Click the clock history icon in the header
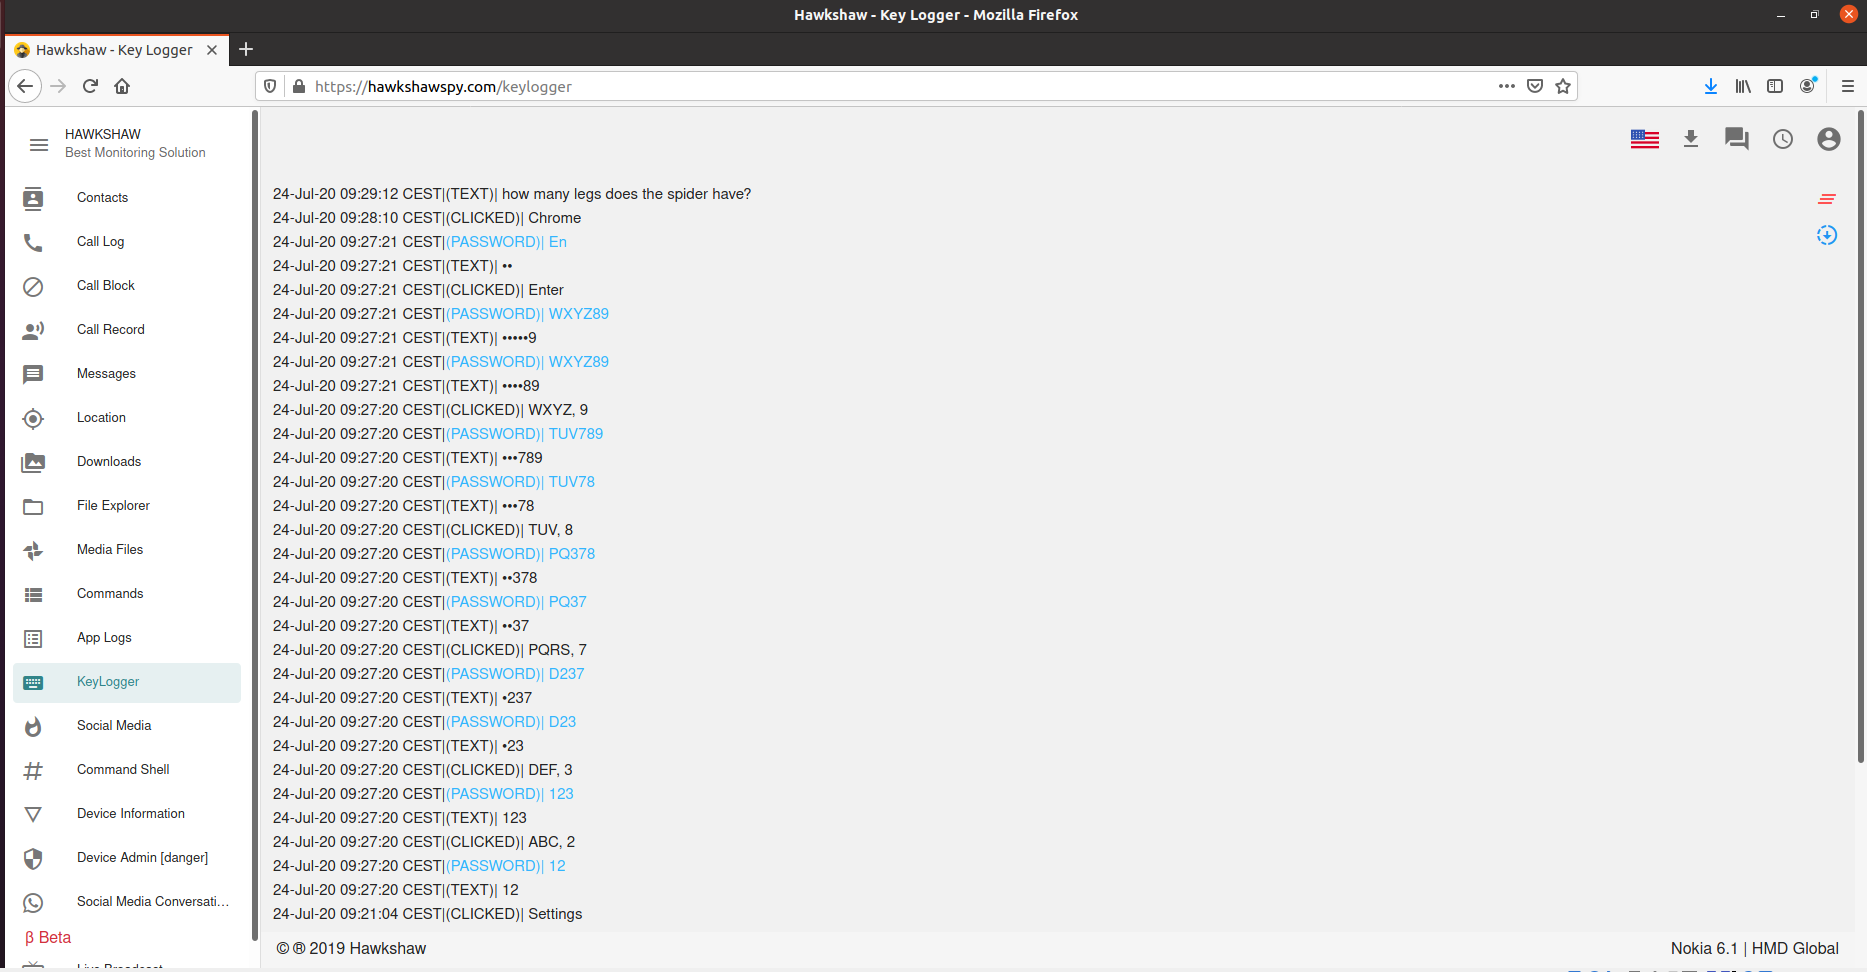The width and height of the screenshot is (1867, 972). pyautogui.click(x=1783, y=139)
